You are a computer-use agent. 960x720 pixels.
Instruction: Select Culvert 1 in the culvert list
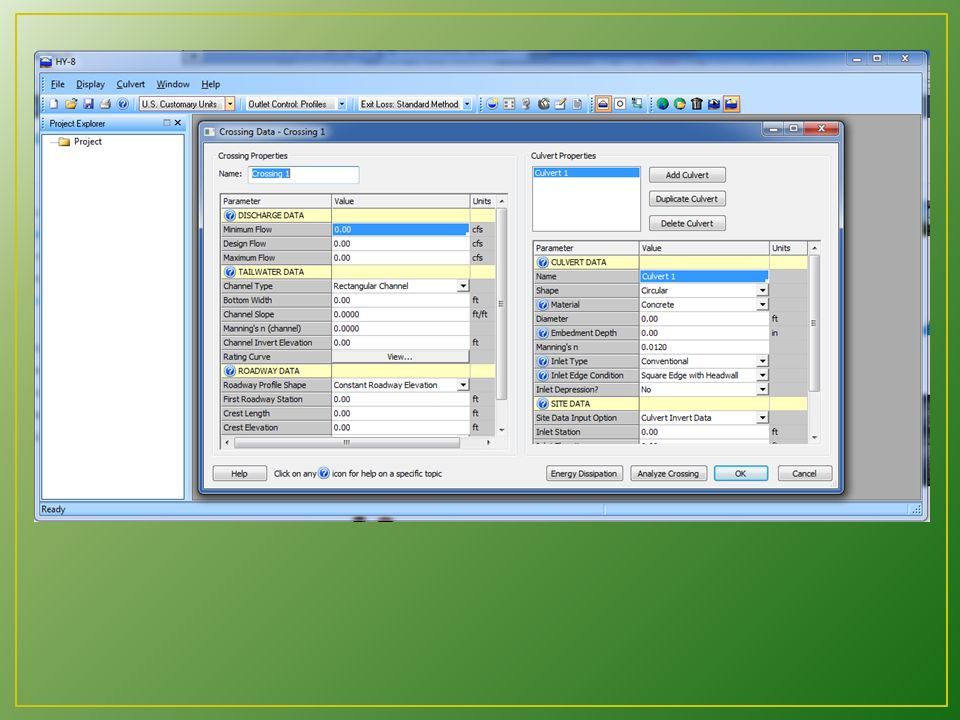[x=586, y=173]
